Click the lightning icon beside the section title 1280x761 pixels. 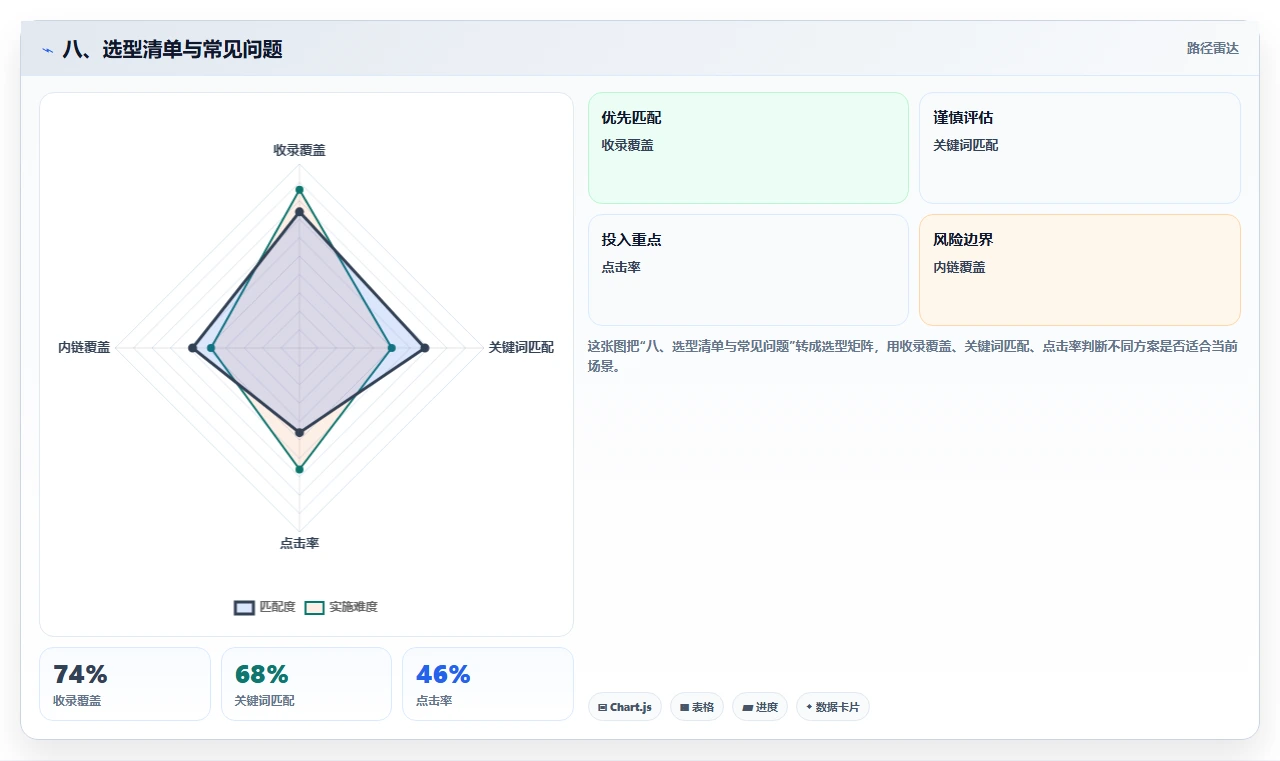coord(48,50)
